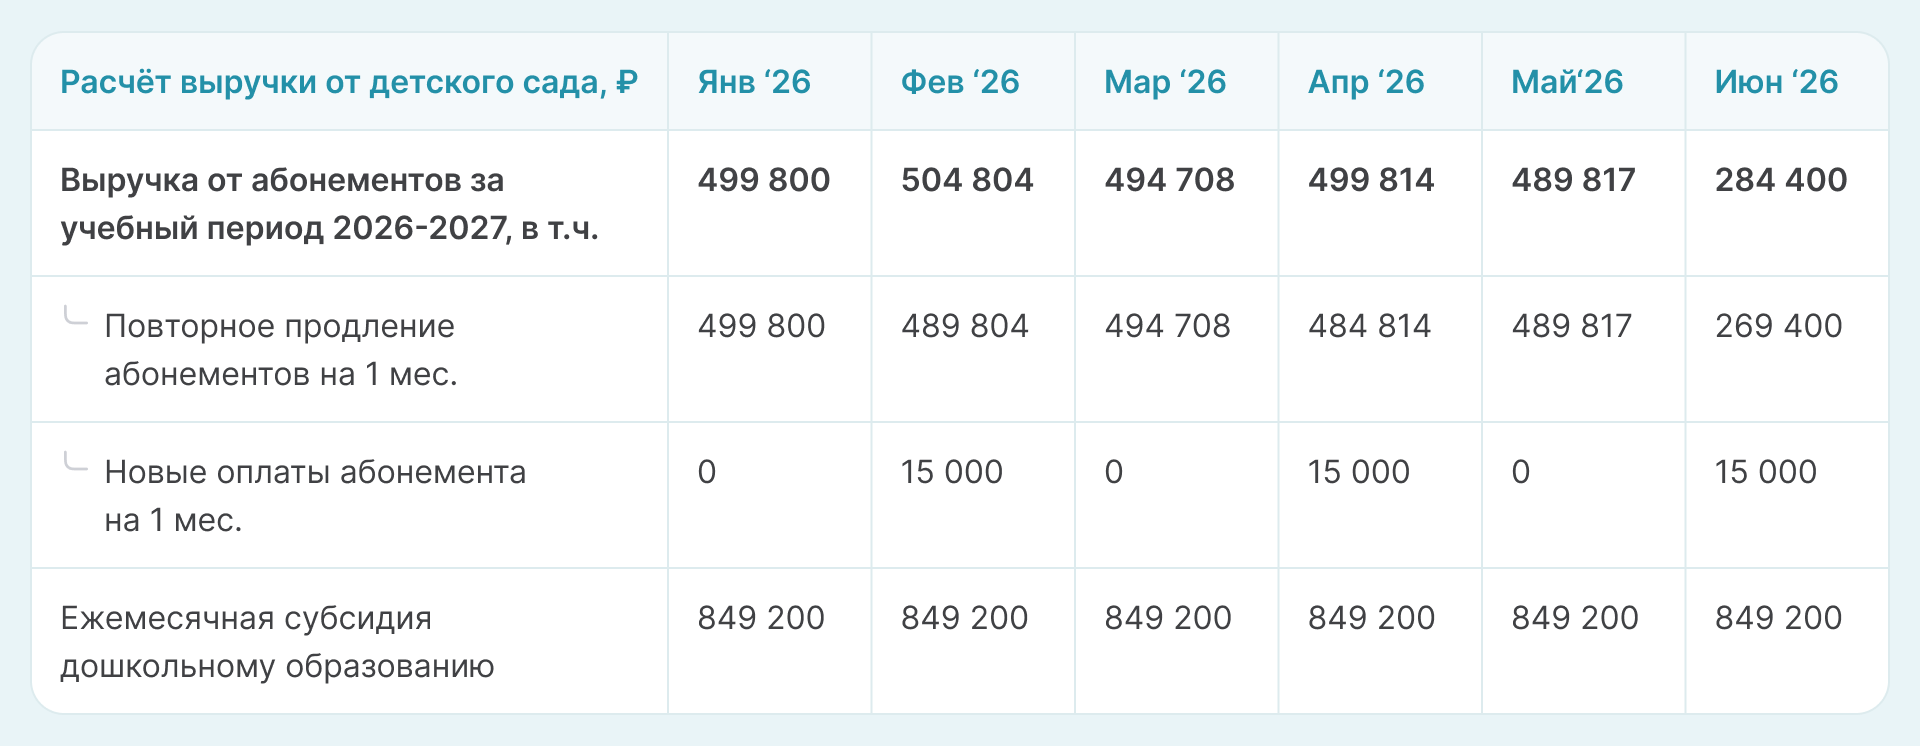Click the "Янв '26" column header

[754, 82]
